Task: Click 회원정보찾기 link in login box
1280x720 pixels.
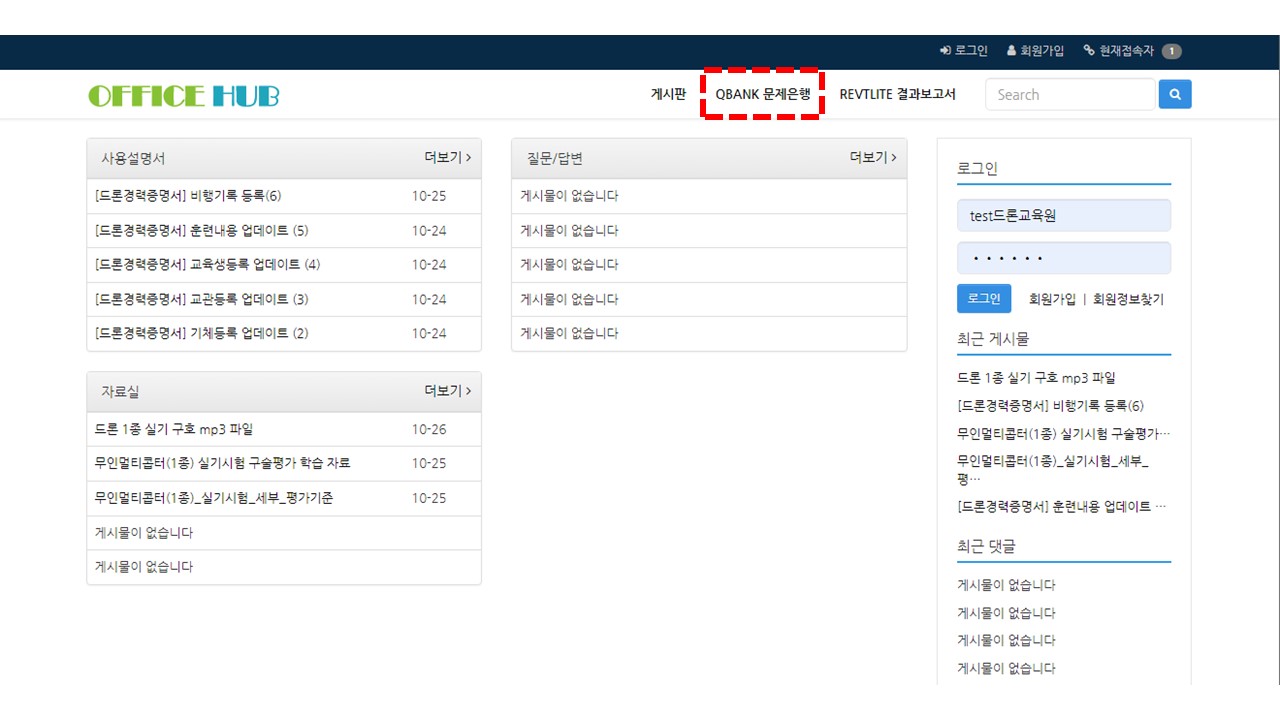Action: click(x=1128, y=299)
